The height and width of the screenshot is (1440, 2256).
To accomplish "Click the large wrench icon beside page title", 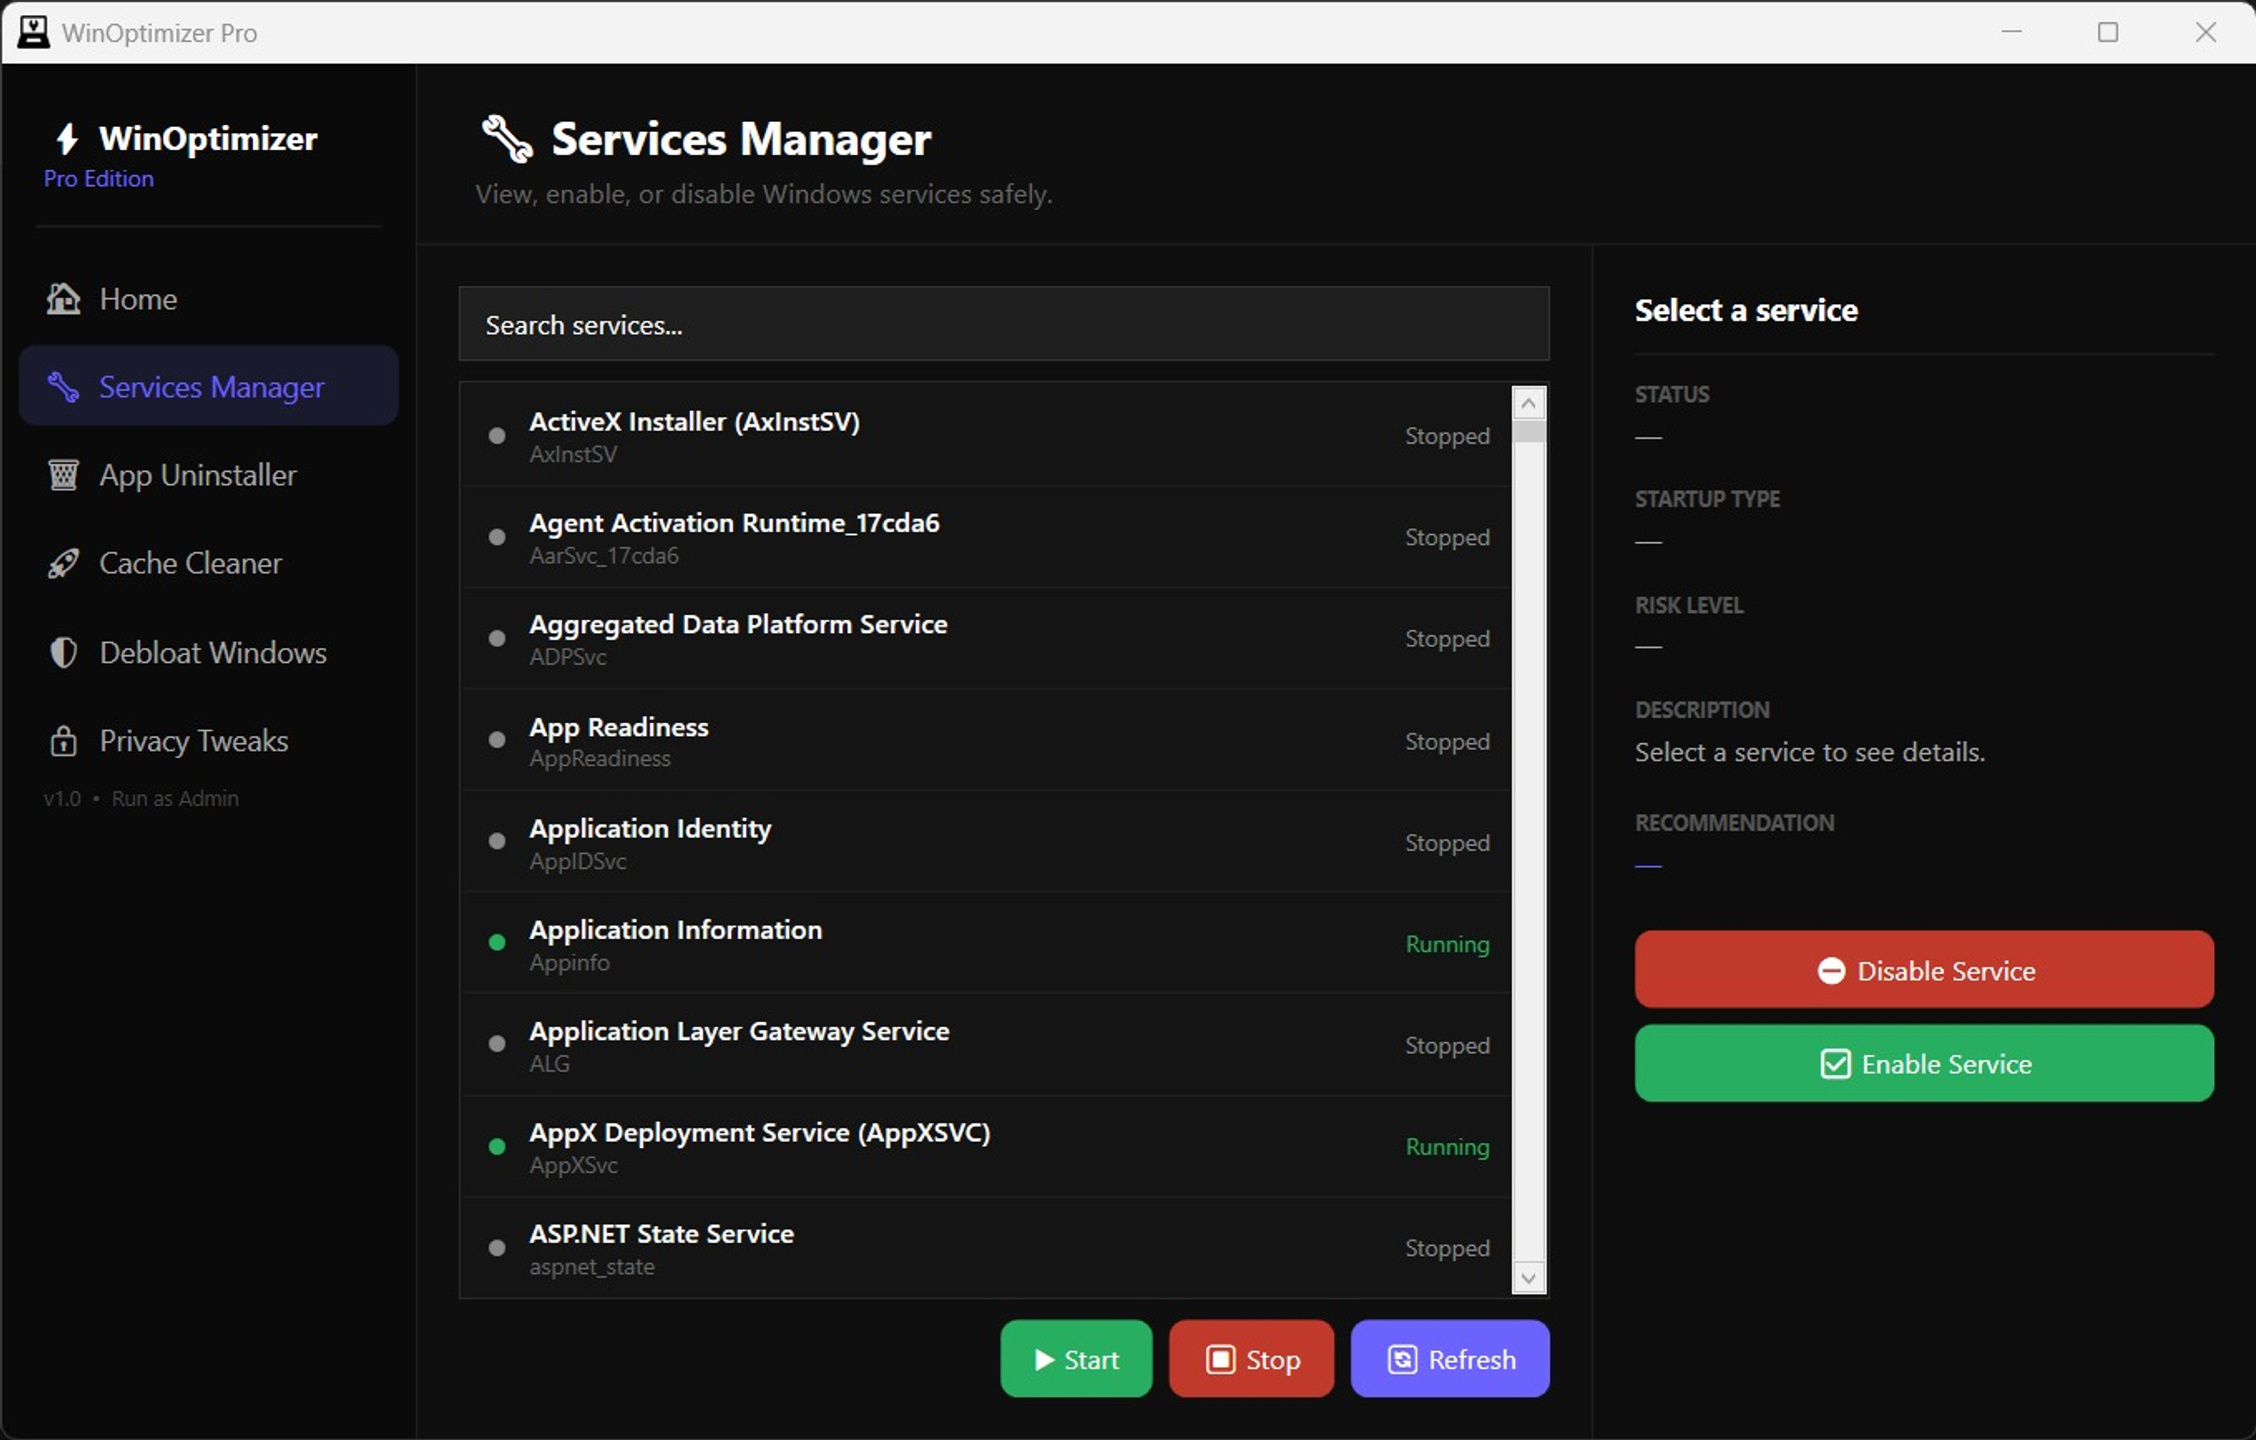I will pyautogui.click(x=507, y=139).
